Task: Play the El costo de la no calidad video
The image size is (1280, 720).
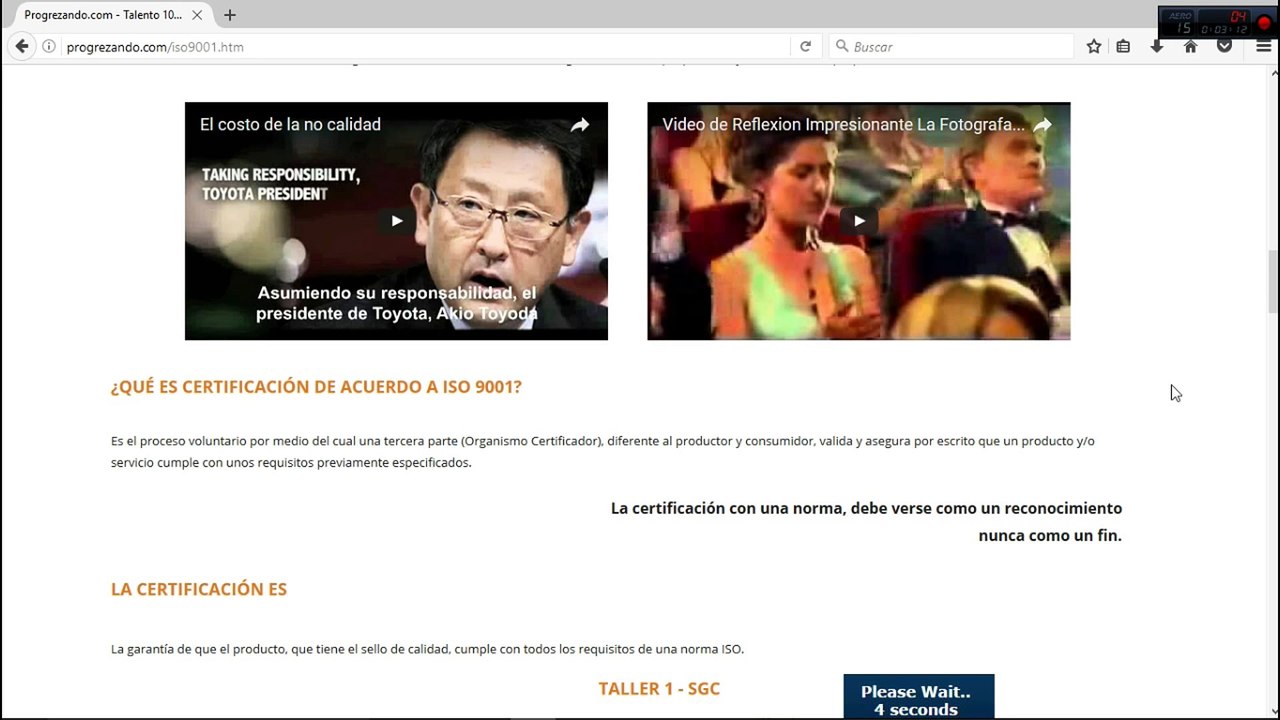Action: coord(396,221)
